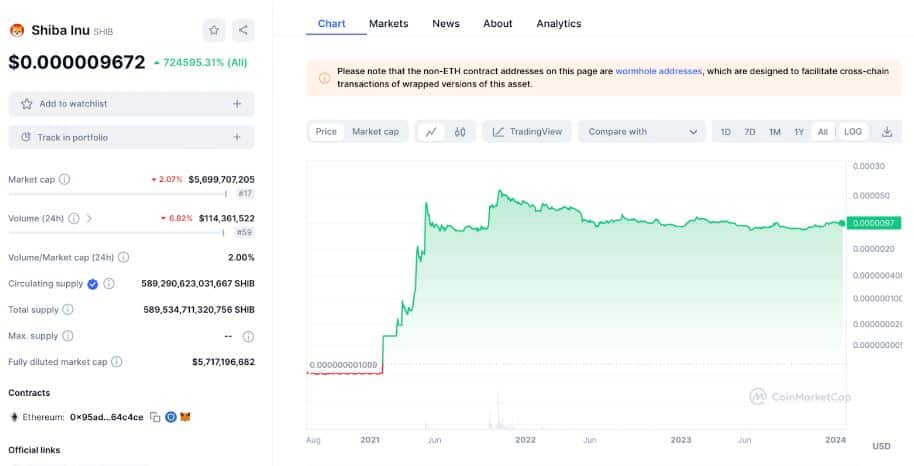Toggle the LOG scale button
914x466 pixels.
852,132
